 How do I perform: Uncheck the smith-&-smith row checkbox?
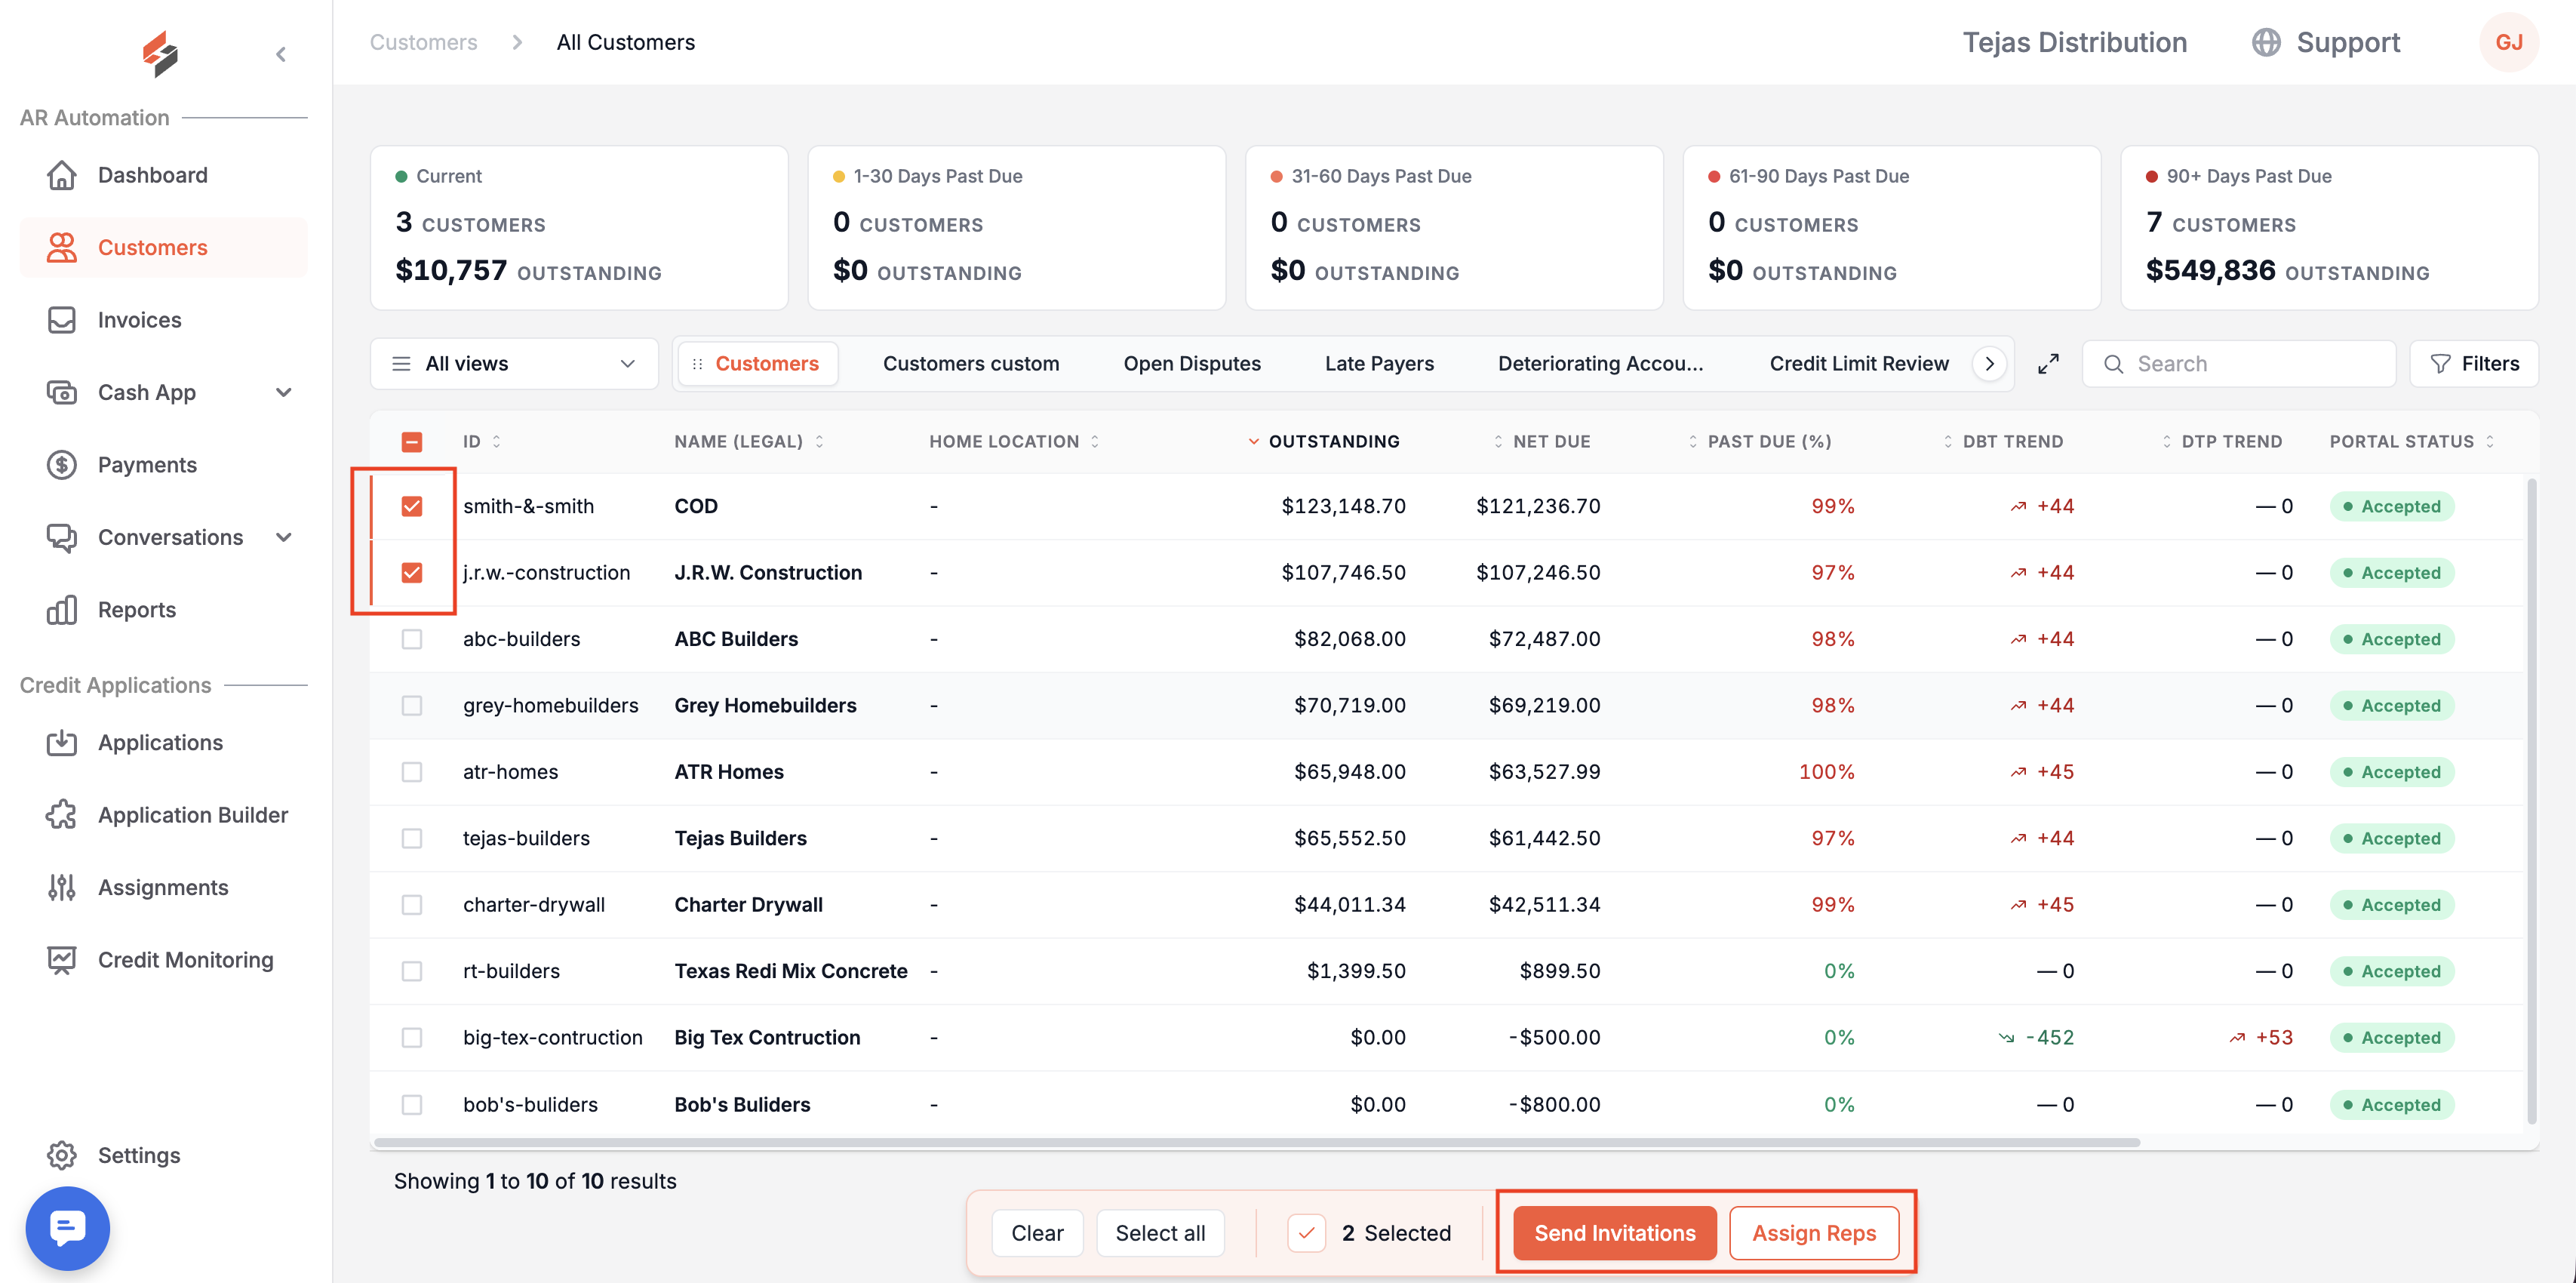412,506
